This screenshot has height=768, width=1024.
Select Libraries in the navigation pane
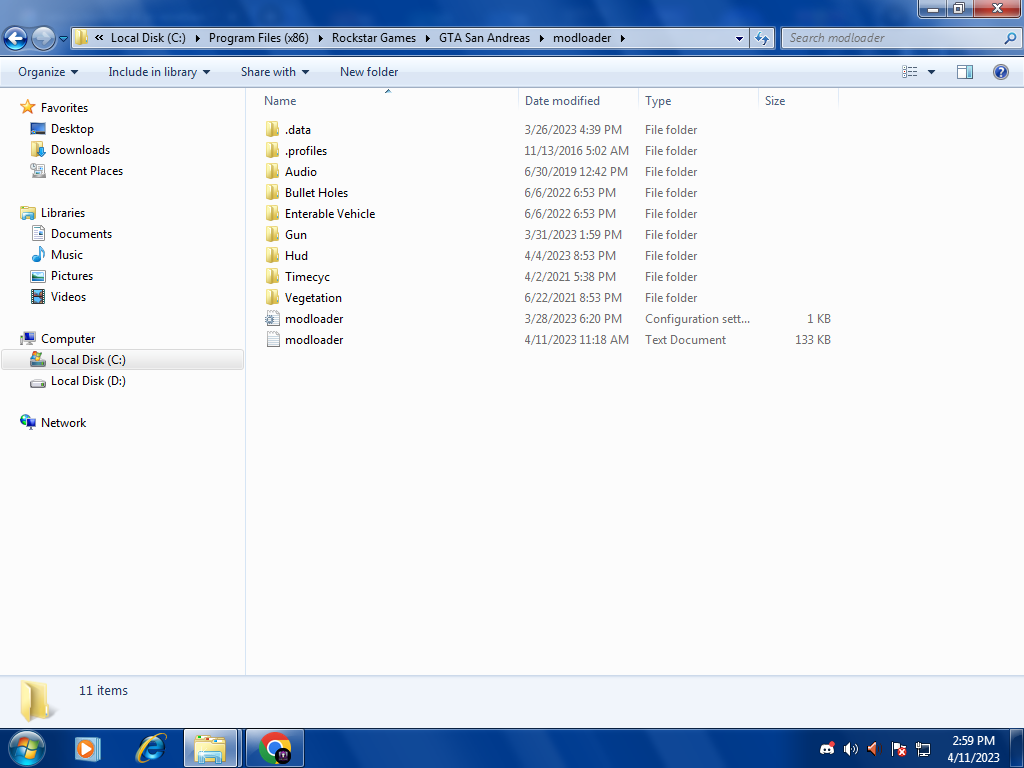tap(63, 213)
